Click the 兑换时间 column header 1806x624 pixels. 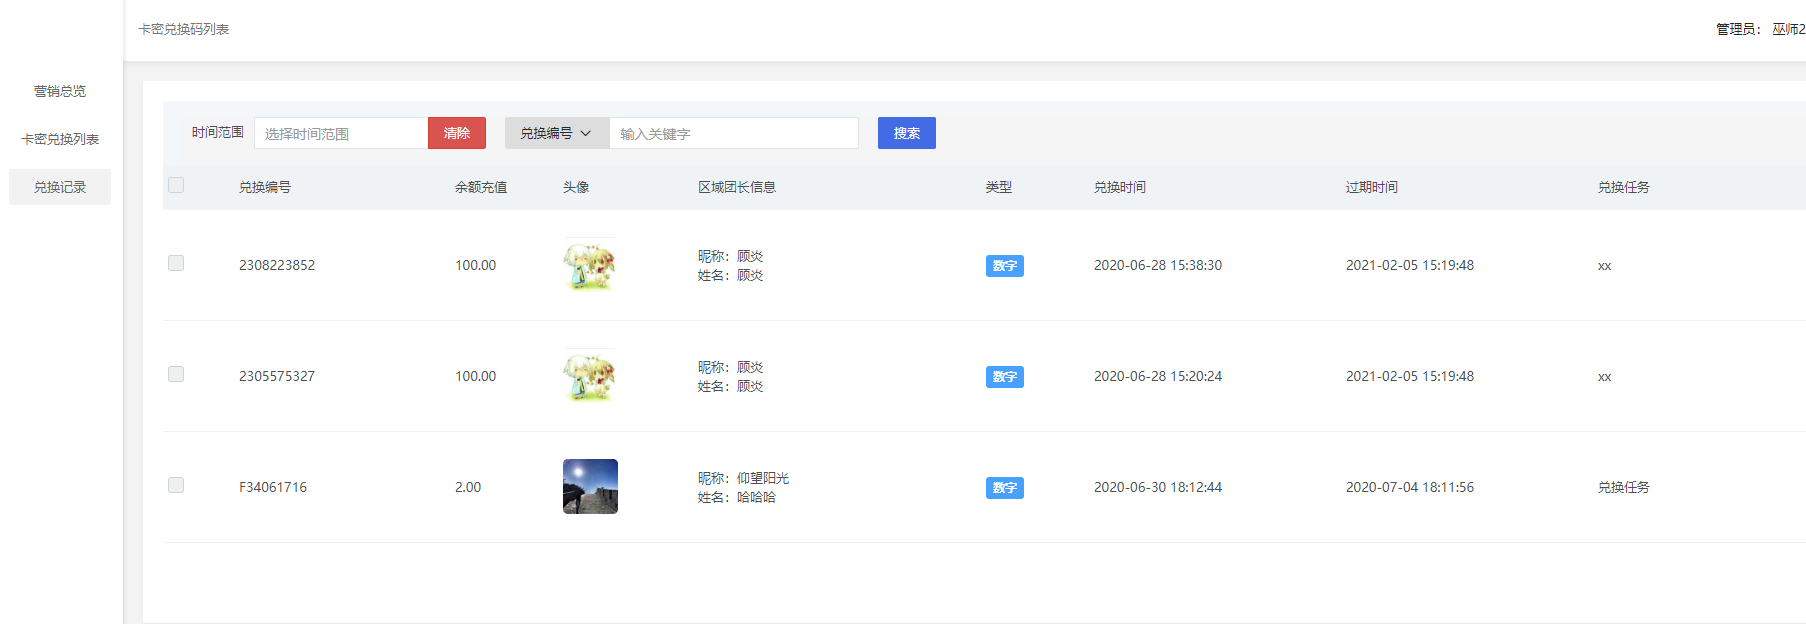point(1119,187)
